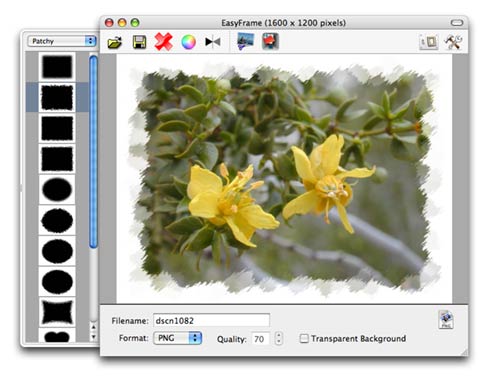The width and height of the screenshot is (500, 385).
Task: Click the Quality value field showing 70
Action: coord(261,339)
